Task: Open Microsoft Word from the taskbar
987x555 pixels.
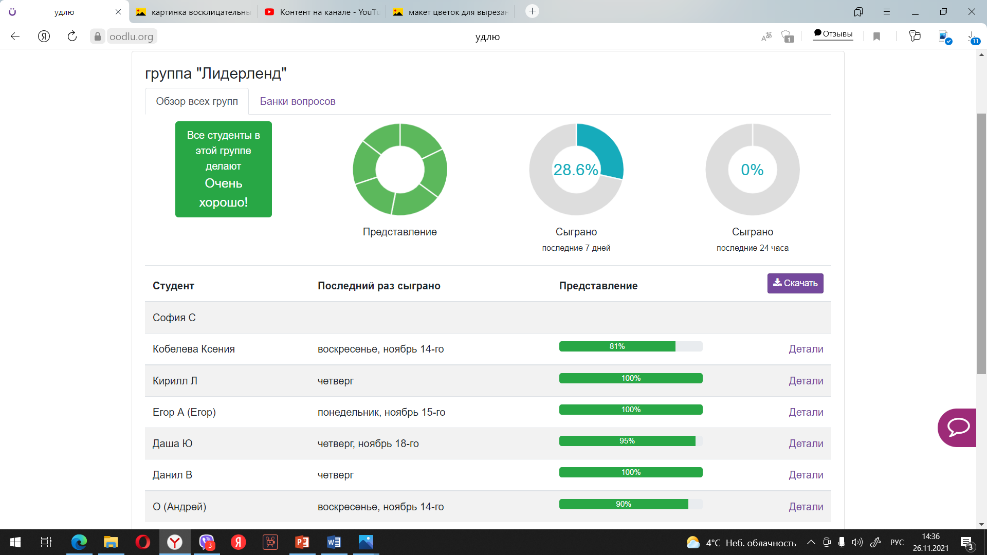Action: pyautogui.click(x=333, y=542)
